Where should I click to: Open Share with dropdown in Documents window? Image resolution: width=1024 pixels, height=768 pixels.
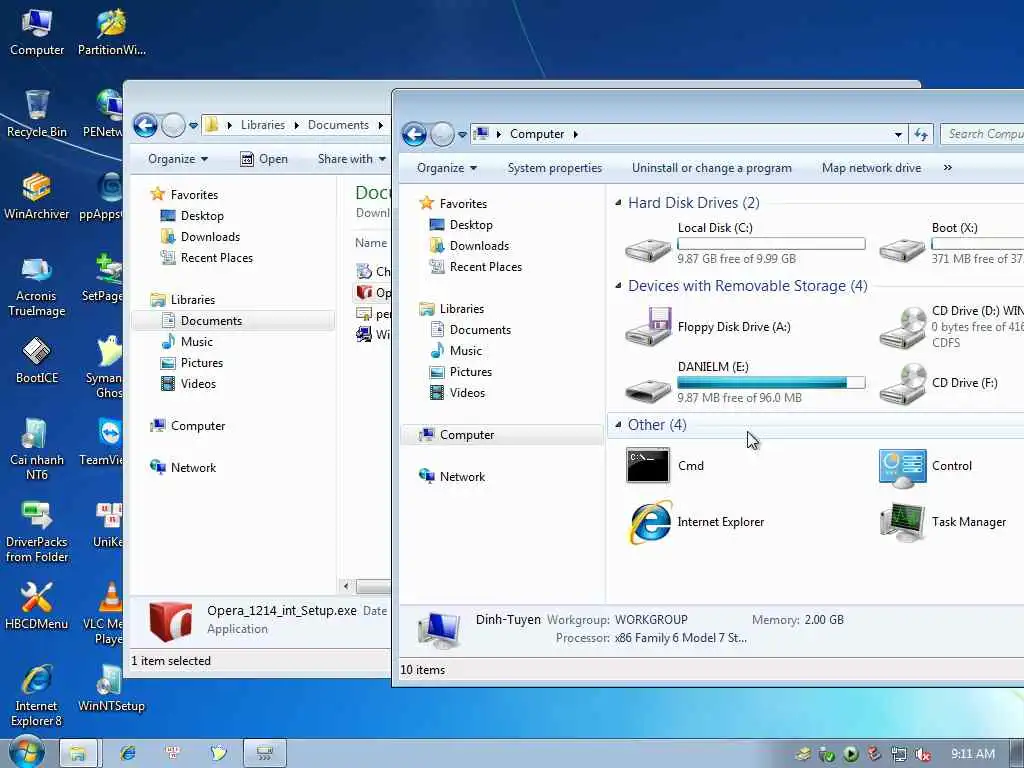351,159
